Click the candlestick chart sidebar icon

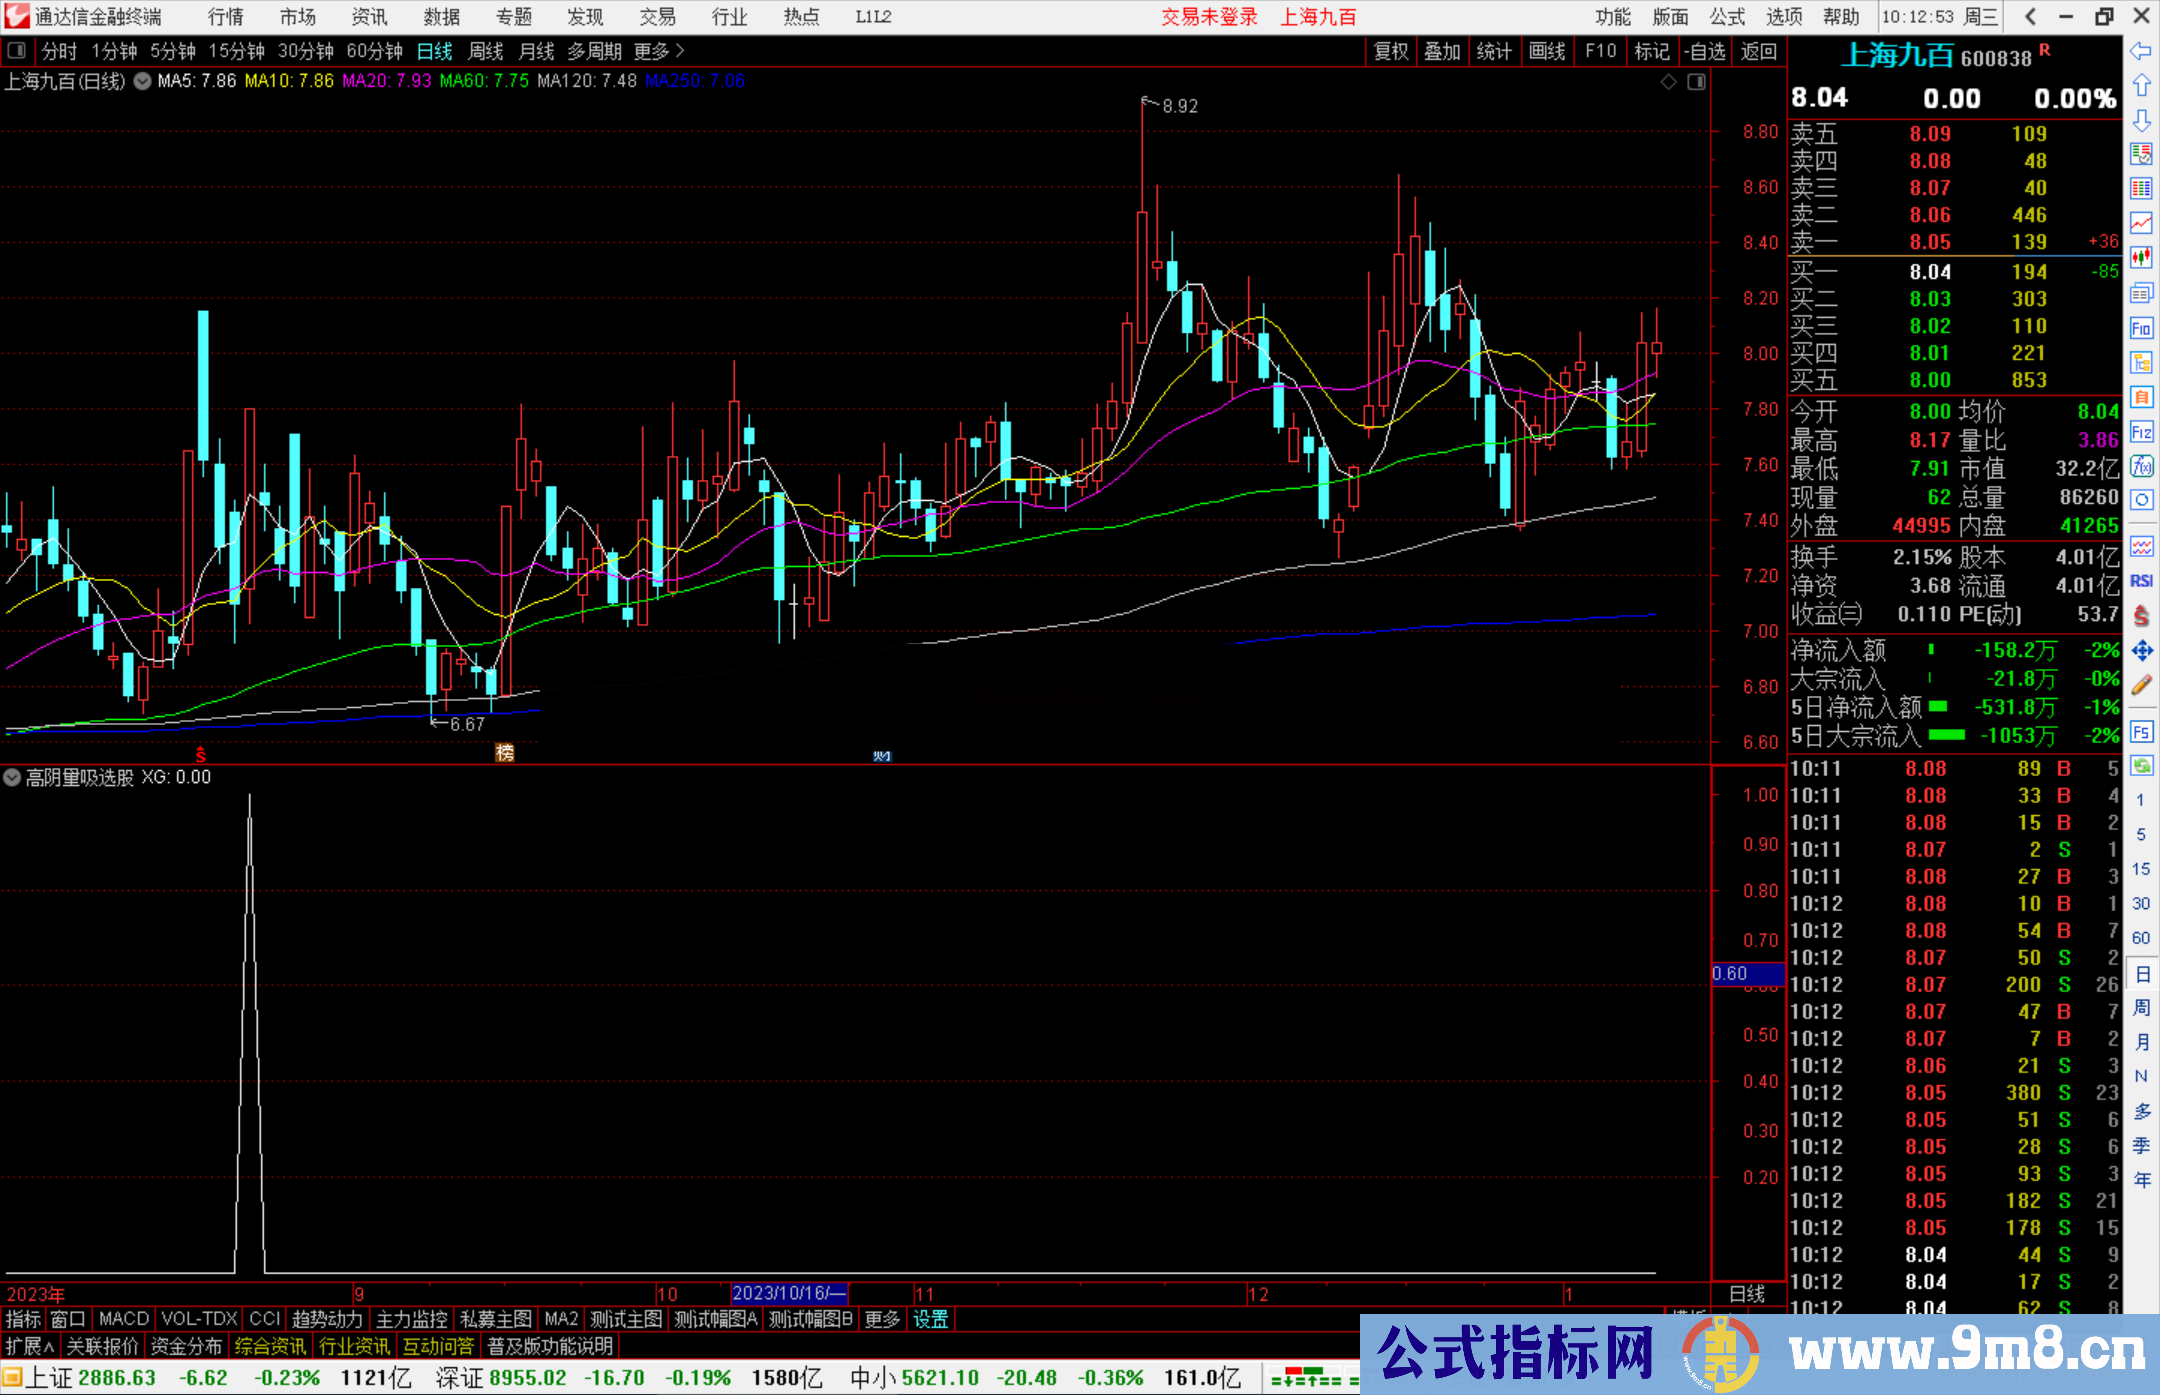(x=2141, y=257)
